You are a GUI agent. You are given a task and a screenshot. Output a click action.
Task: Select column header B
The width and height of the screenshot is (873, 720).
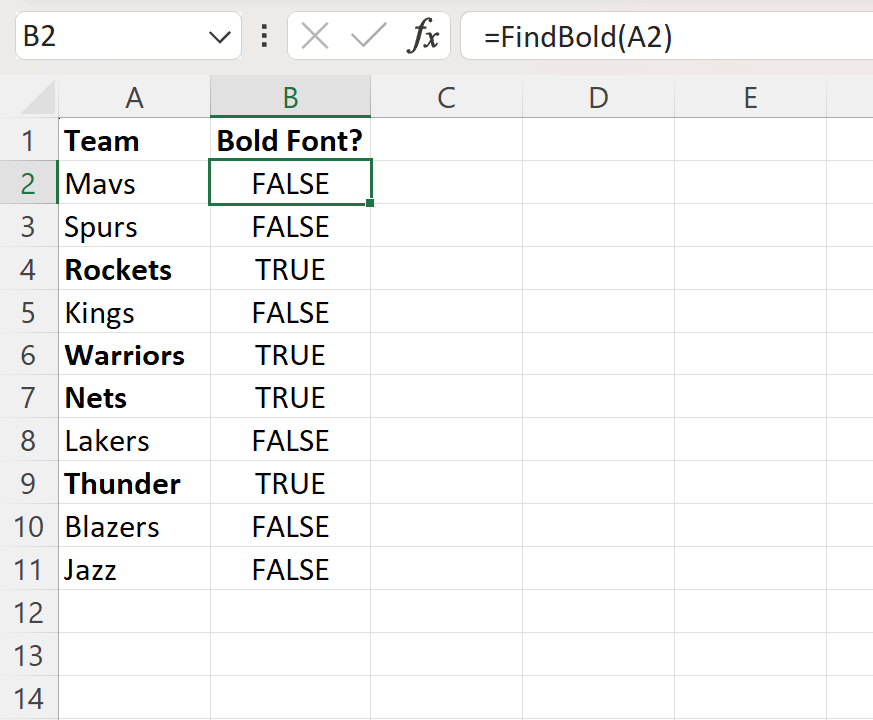(290, 97)
